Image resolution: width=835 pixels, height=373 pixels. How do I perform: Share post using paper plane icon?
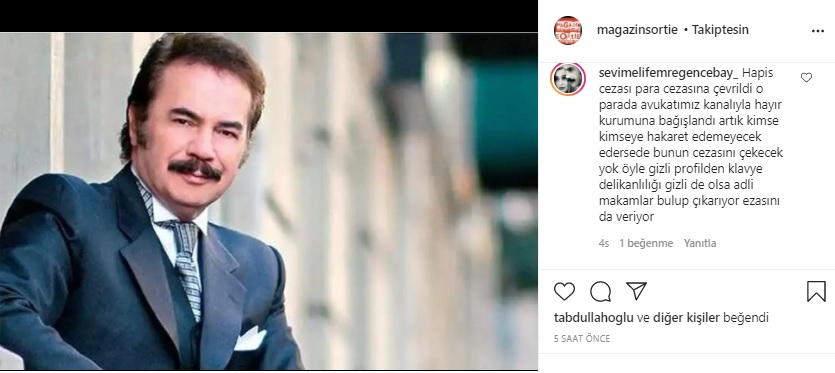(x=636, y=291)
